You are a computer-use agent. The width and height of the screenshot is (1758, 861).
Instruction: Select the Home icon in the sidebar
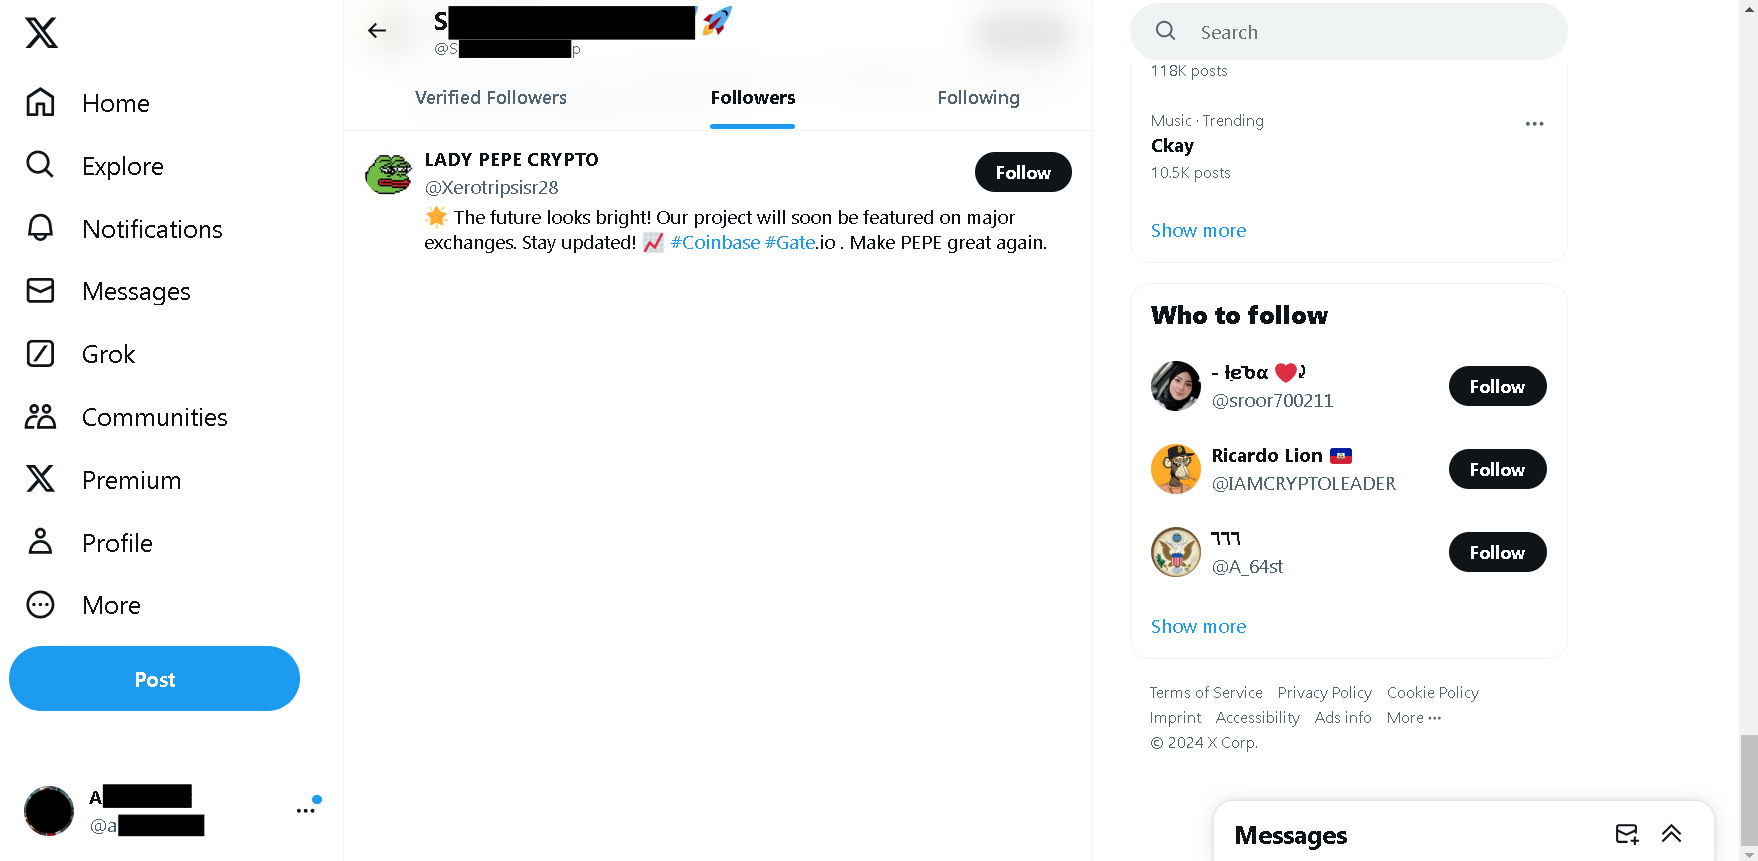coord(40,103)
